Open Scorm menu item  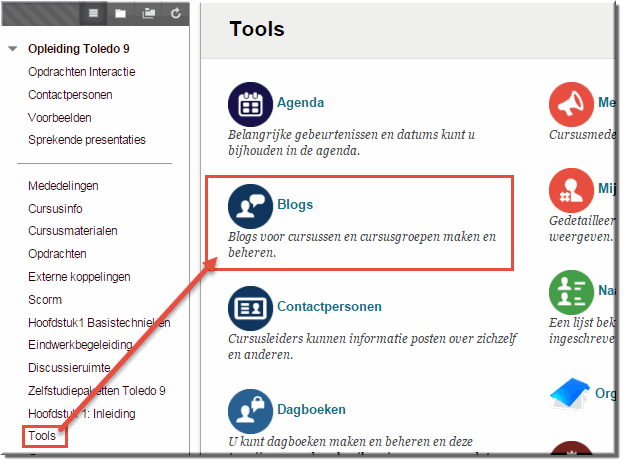pos(45,300)
